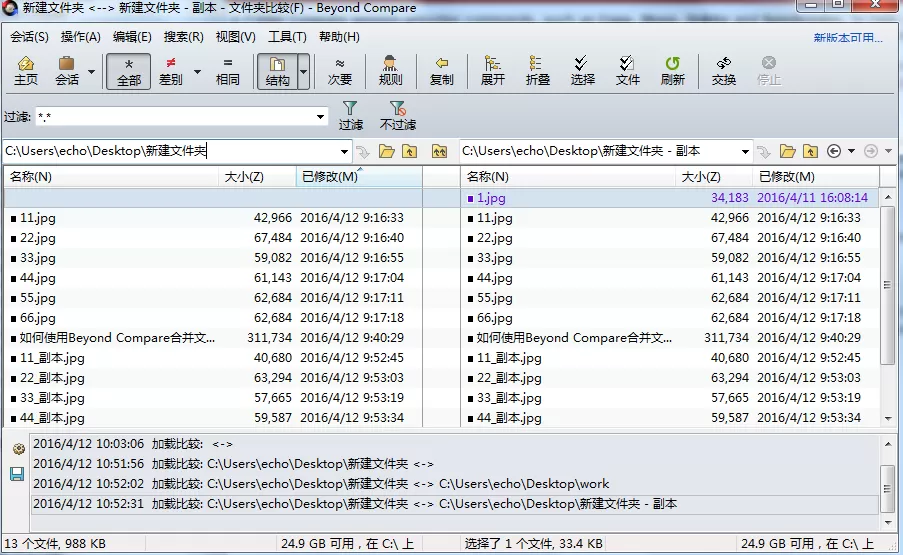The image size is (903, 555).
Task: Click the right pane back-navigation arrow
Action: pos(833,151)
